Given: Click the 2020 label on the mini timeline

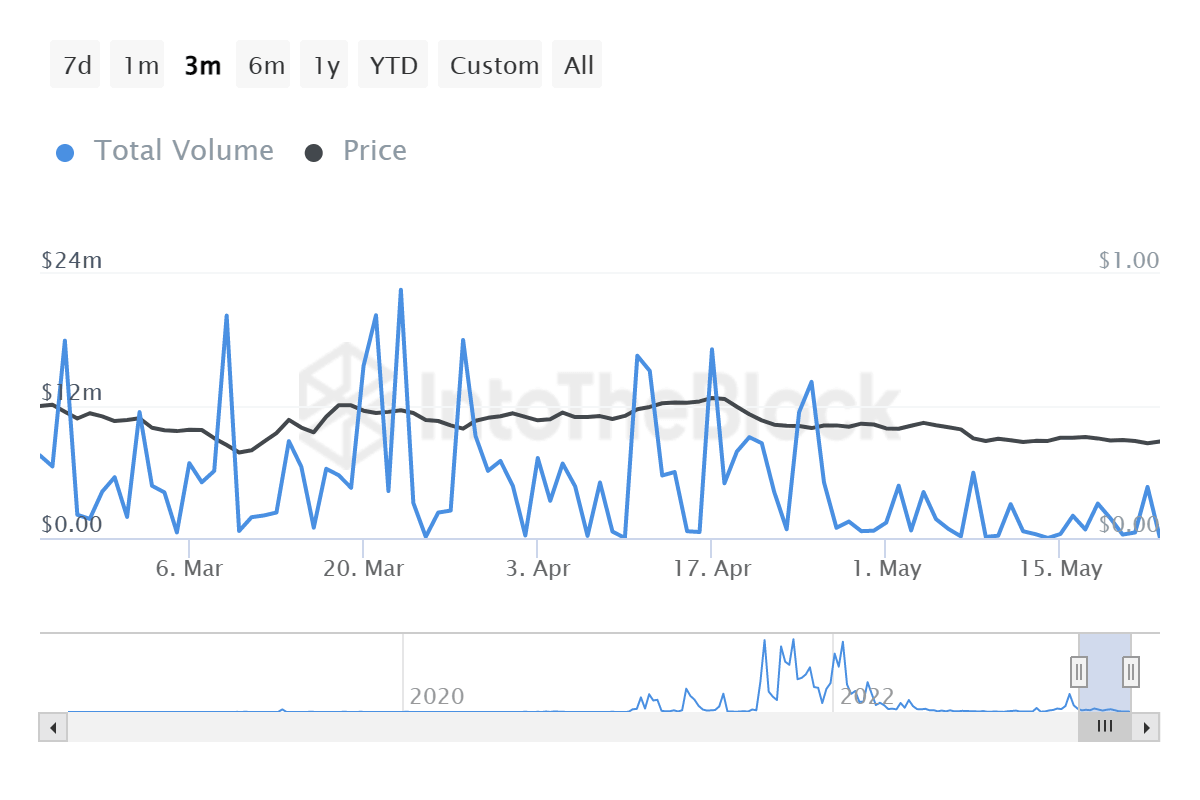Looking at the screenshot, I should [438, 696].
